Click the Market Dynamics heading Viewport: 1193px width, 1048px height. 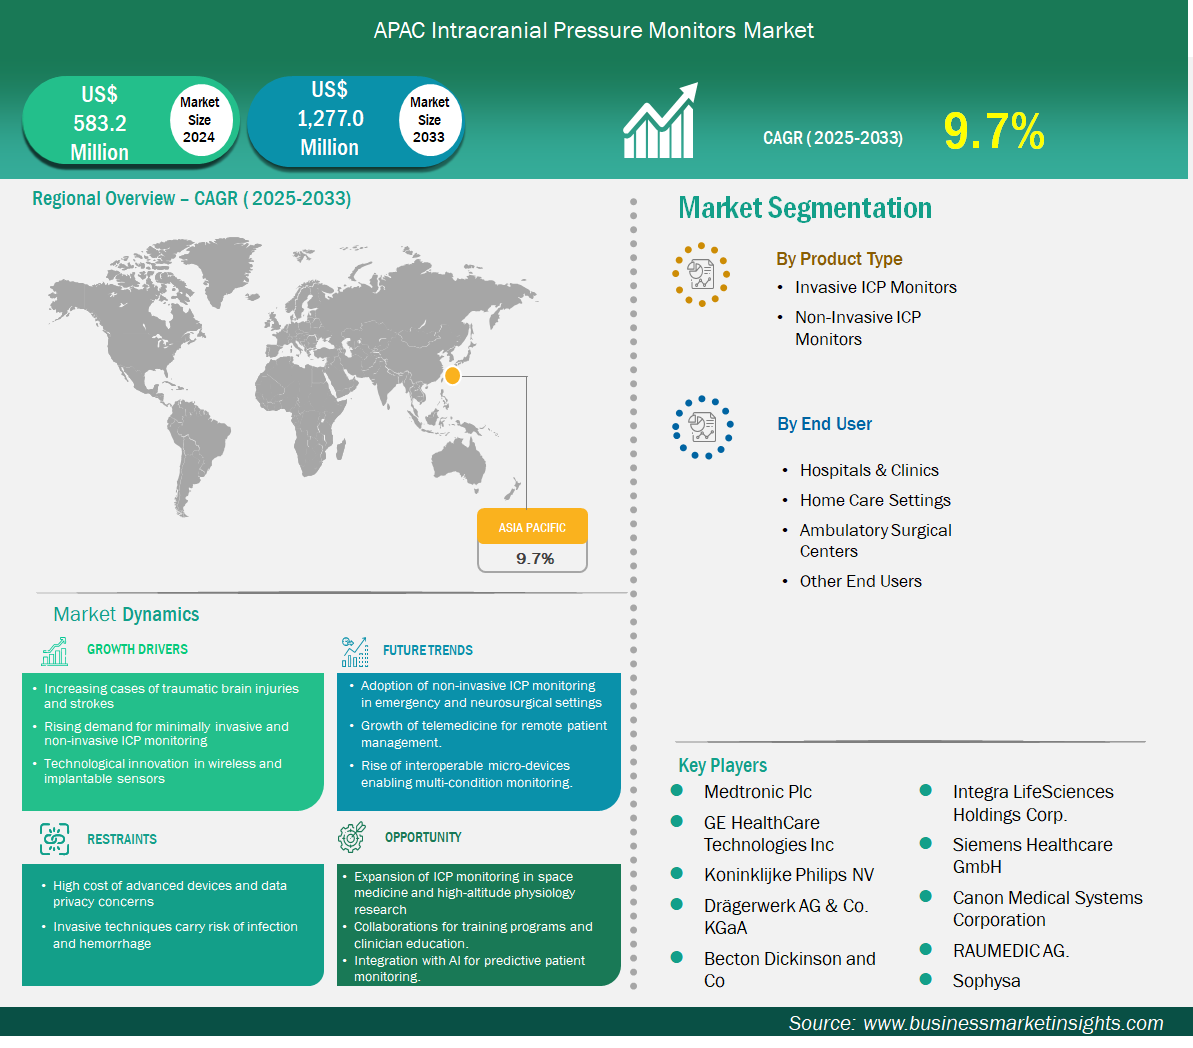(x=126, y=614)
